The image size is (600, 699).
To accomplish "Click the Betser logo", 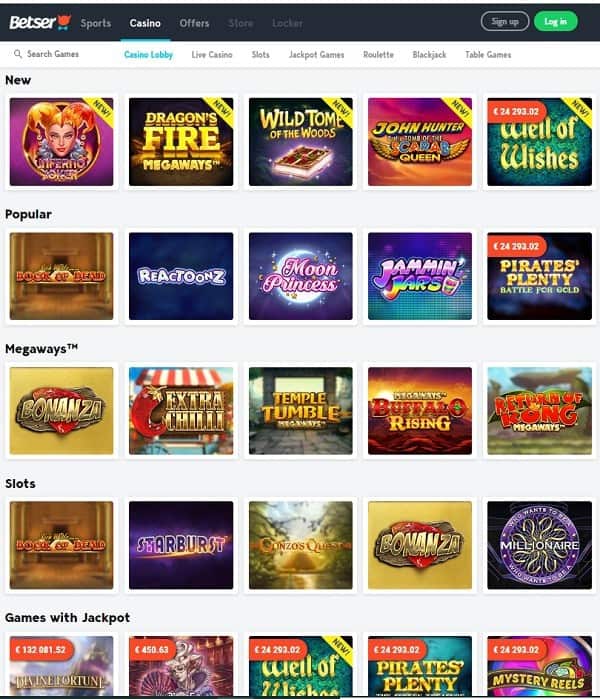I will [x=40, y=22].
